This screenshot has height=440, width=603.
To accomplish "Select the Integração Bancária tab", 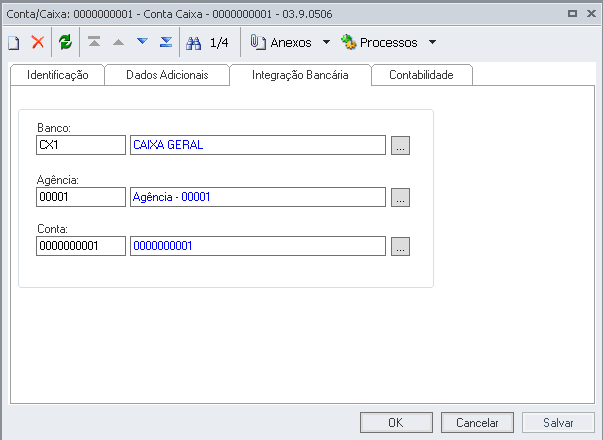I will click(x=300, y=75).
